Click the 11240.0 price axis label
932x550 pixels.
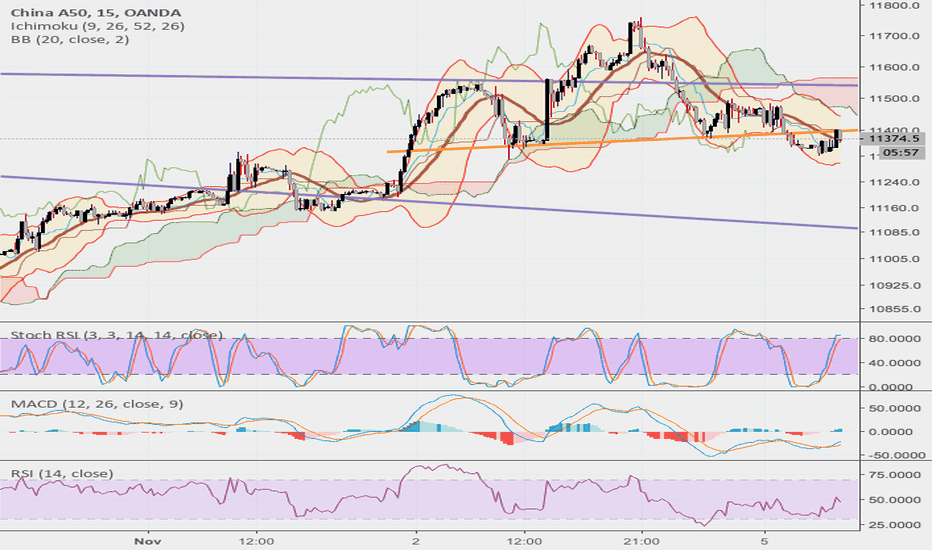894,182
